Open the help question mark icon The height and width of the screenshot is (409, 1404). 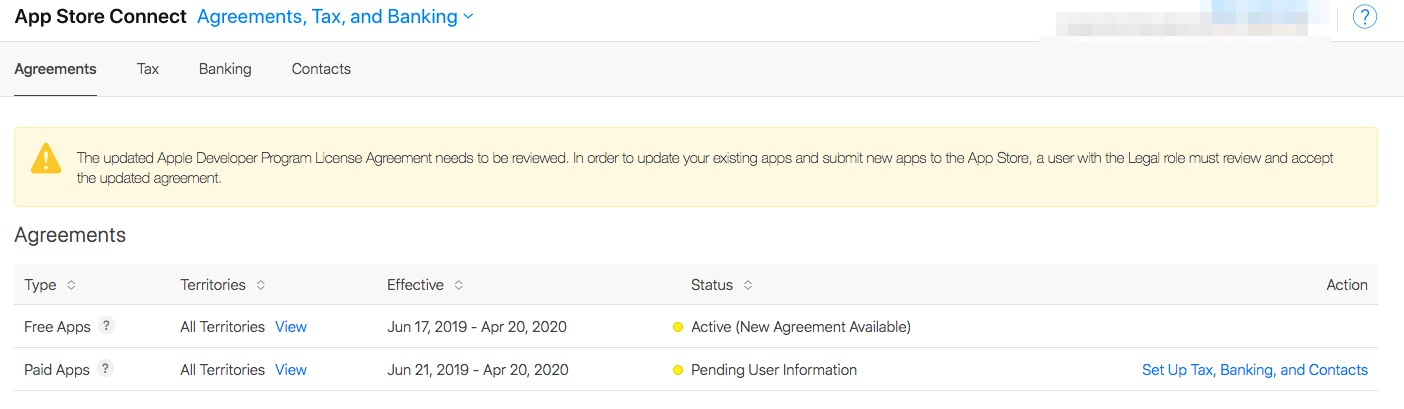click(1365, 17)
